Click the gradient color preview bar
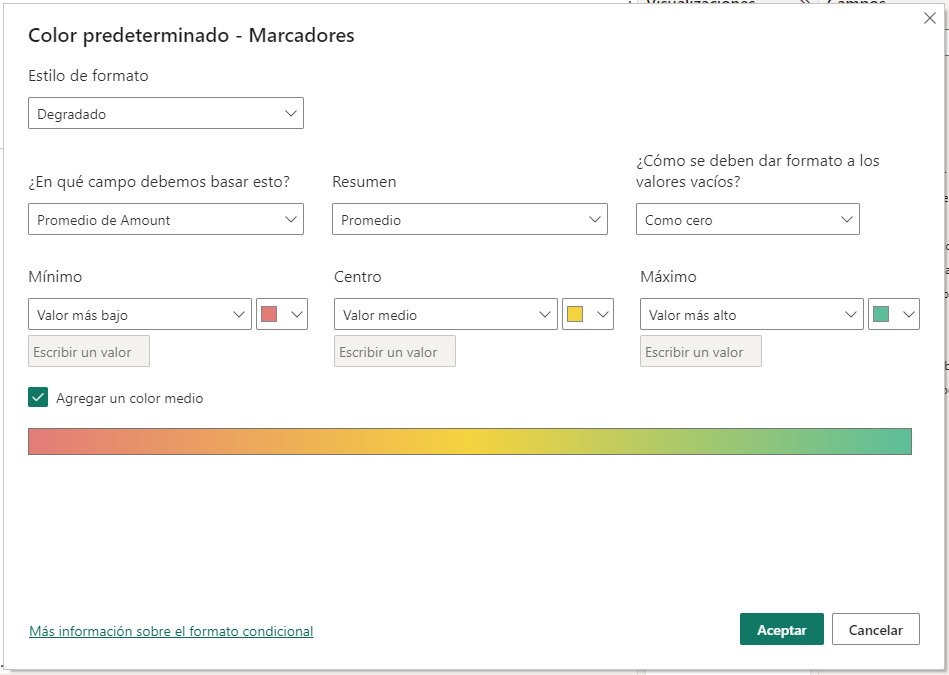This screenshot has height=675, width=949. (x=470, y=441)
